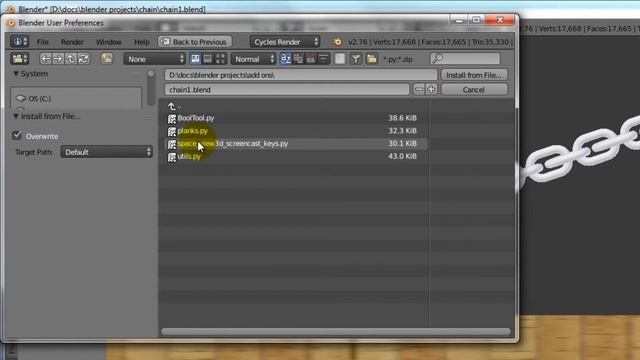Sort files by extension
The width and height of the screenshot is (640, 360).
pos(298,59)
